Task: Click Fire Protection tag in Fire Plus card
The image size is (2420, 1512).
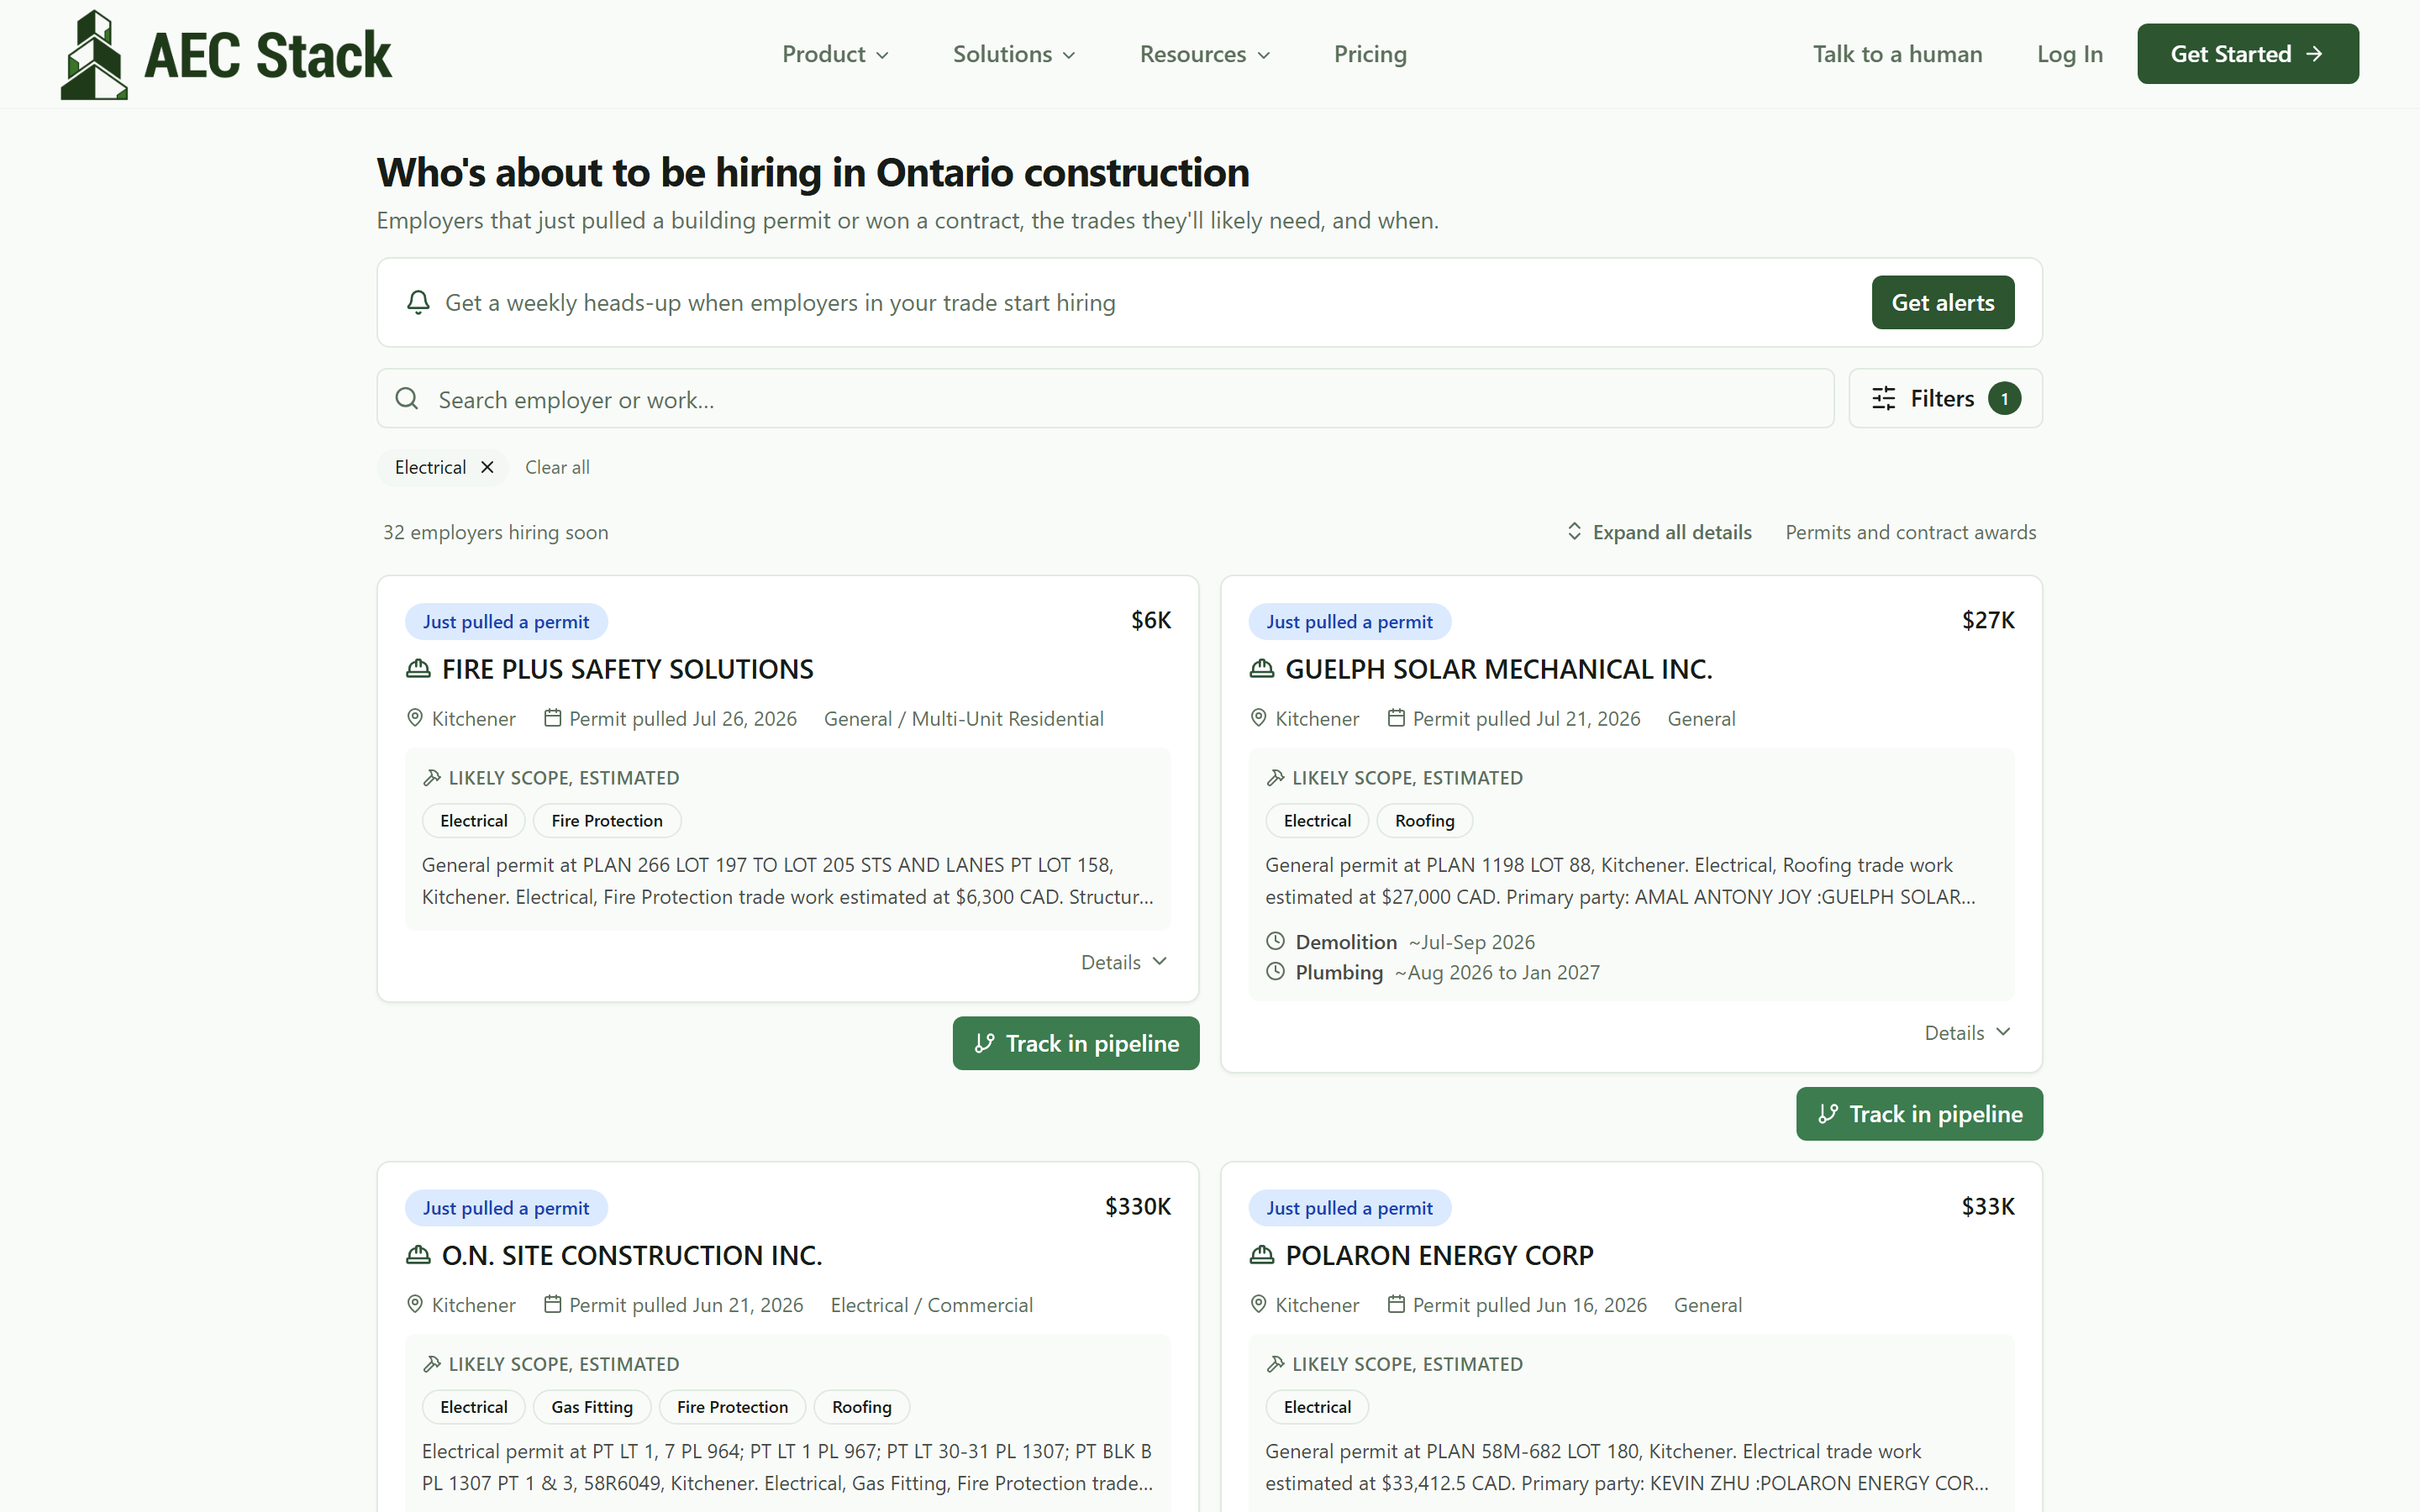Action: [607, 820]
